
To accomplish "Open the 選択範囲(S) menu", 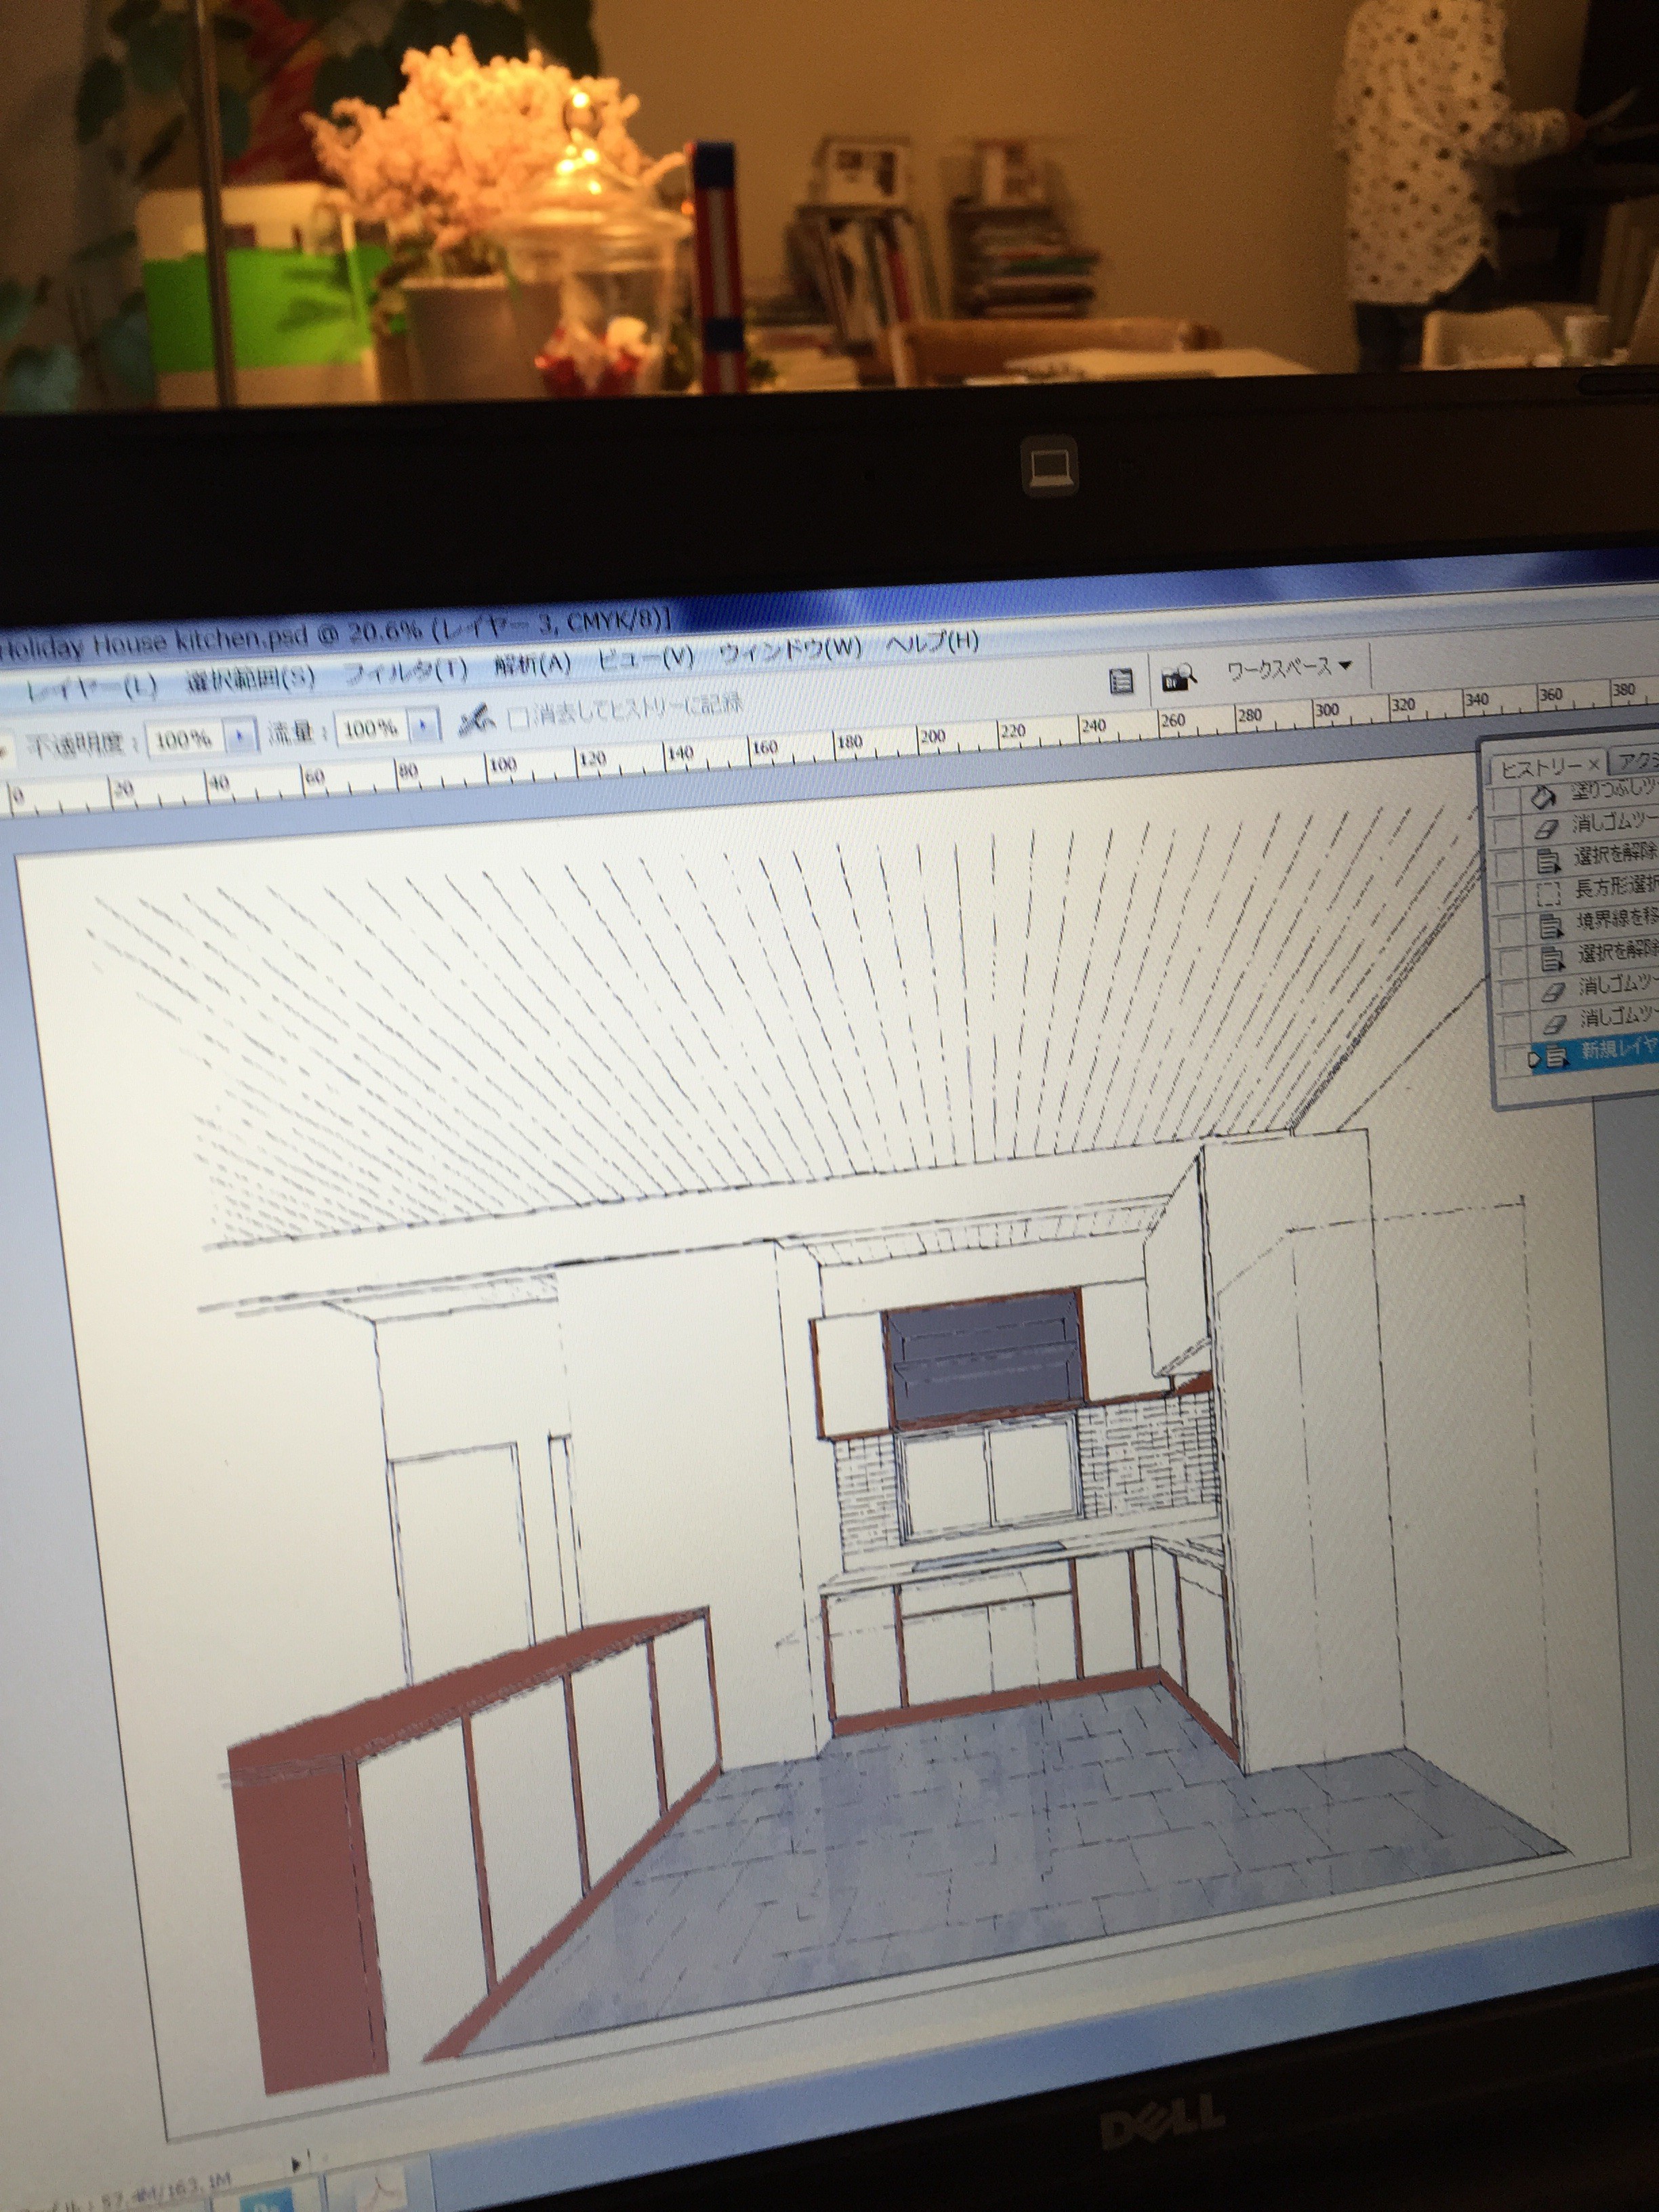I will 250,680.
